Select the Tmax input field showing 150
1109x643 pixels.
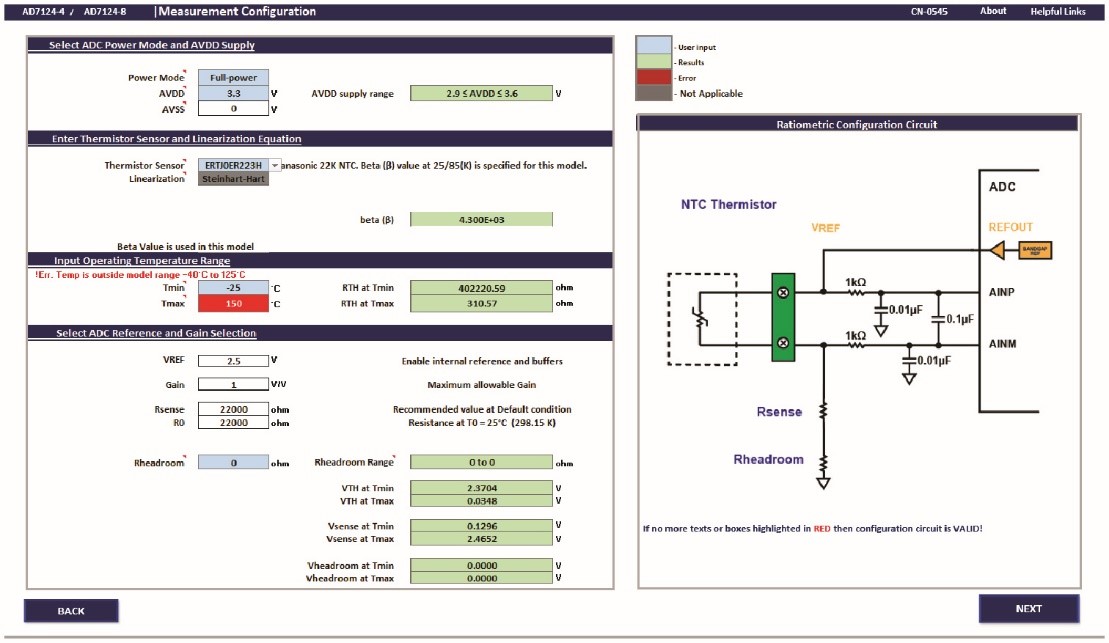[x=233, y=303]
